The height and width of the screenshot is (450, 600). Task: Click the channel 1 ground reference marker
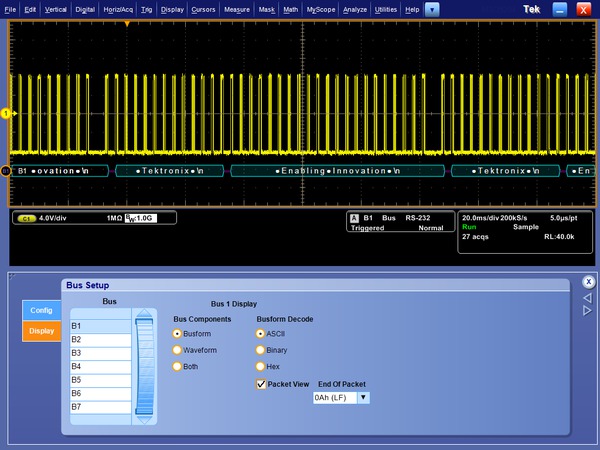tap(5, 113)
